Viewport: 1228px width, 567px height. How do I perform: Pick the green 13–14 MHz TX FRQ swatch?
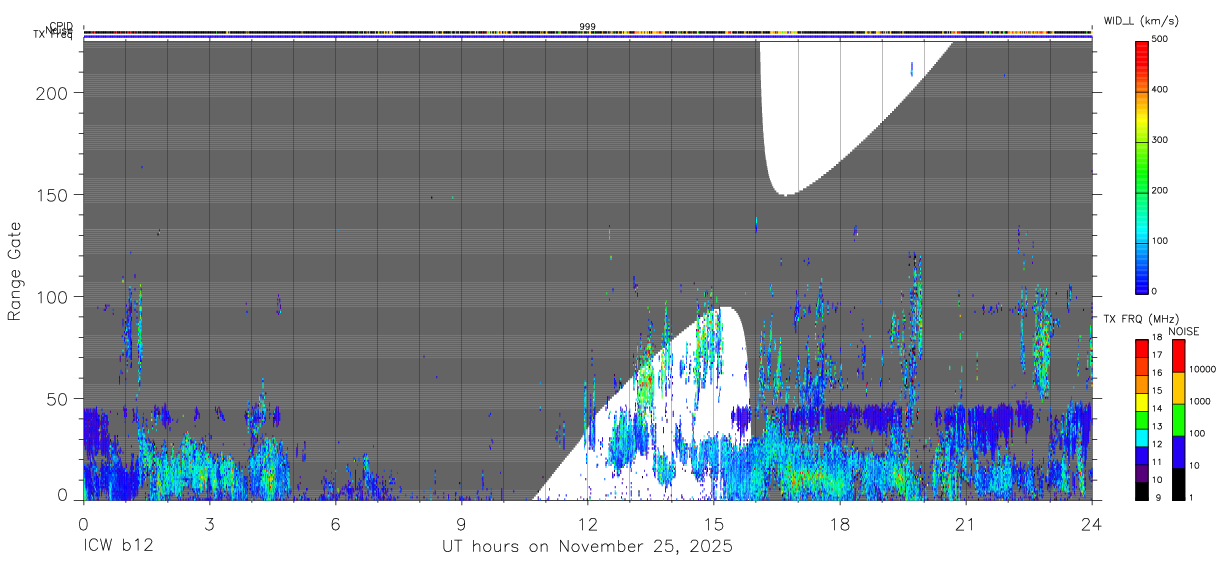[x=1143, y=418]
